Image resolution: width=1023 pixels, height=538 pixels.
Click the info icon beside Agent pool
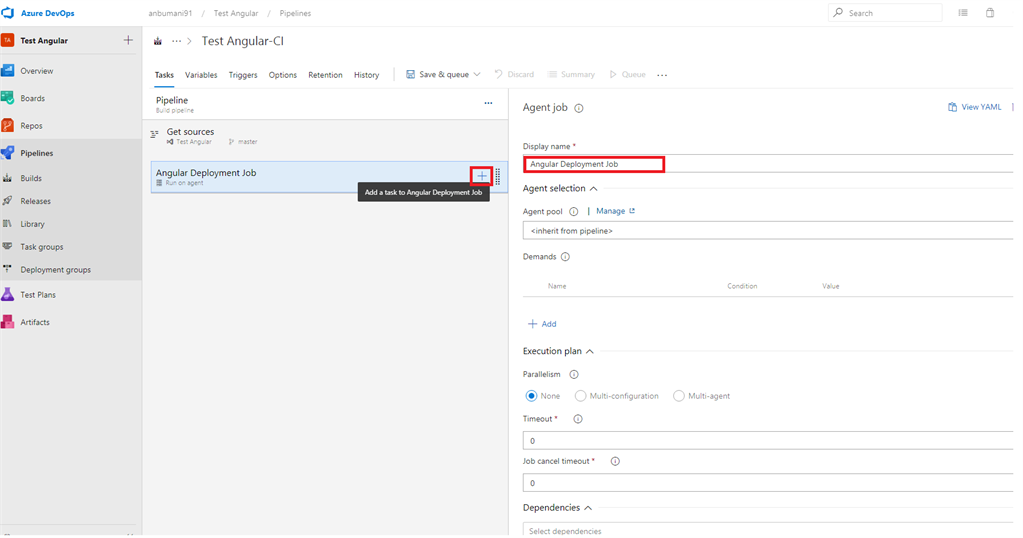(573, 211)
